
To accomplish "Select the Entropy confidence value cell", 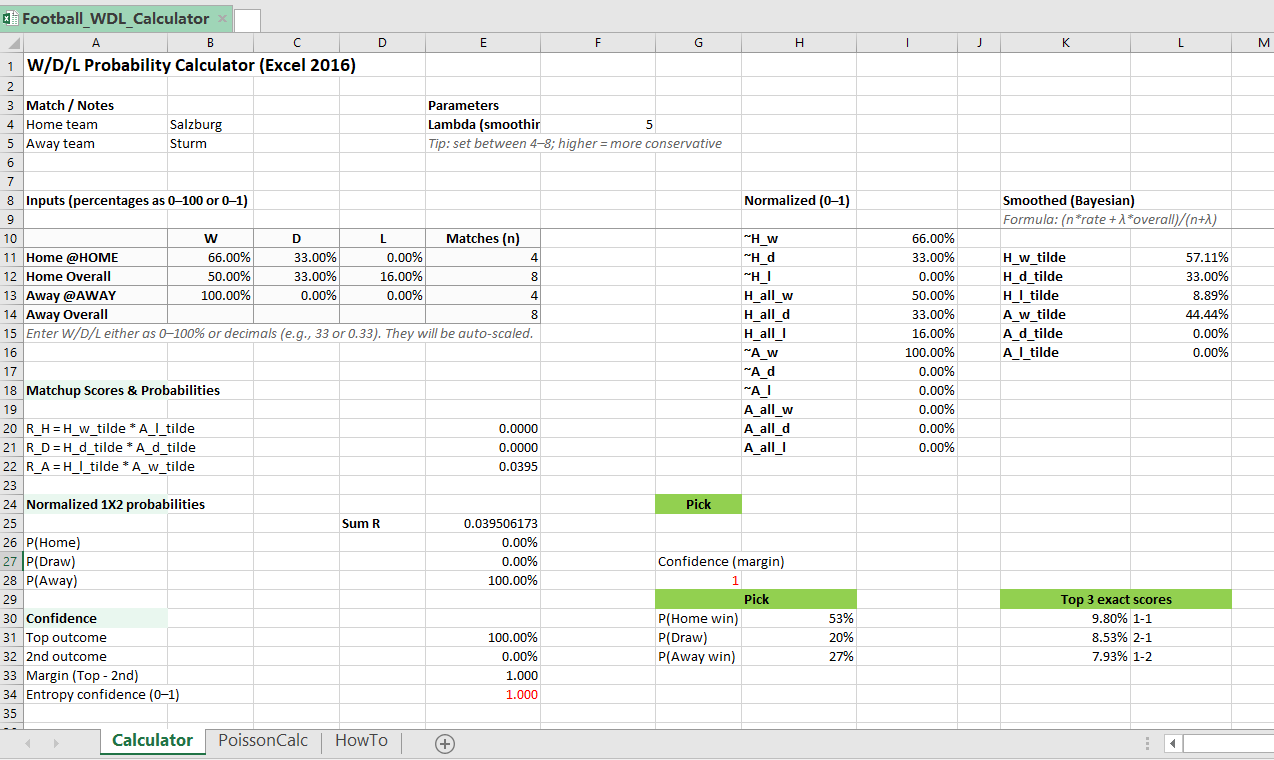I will 483,694.
